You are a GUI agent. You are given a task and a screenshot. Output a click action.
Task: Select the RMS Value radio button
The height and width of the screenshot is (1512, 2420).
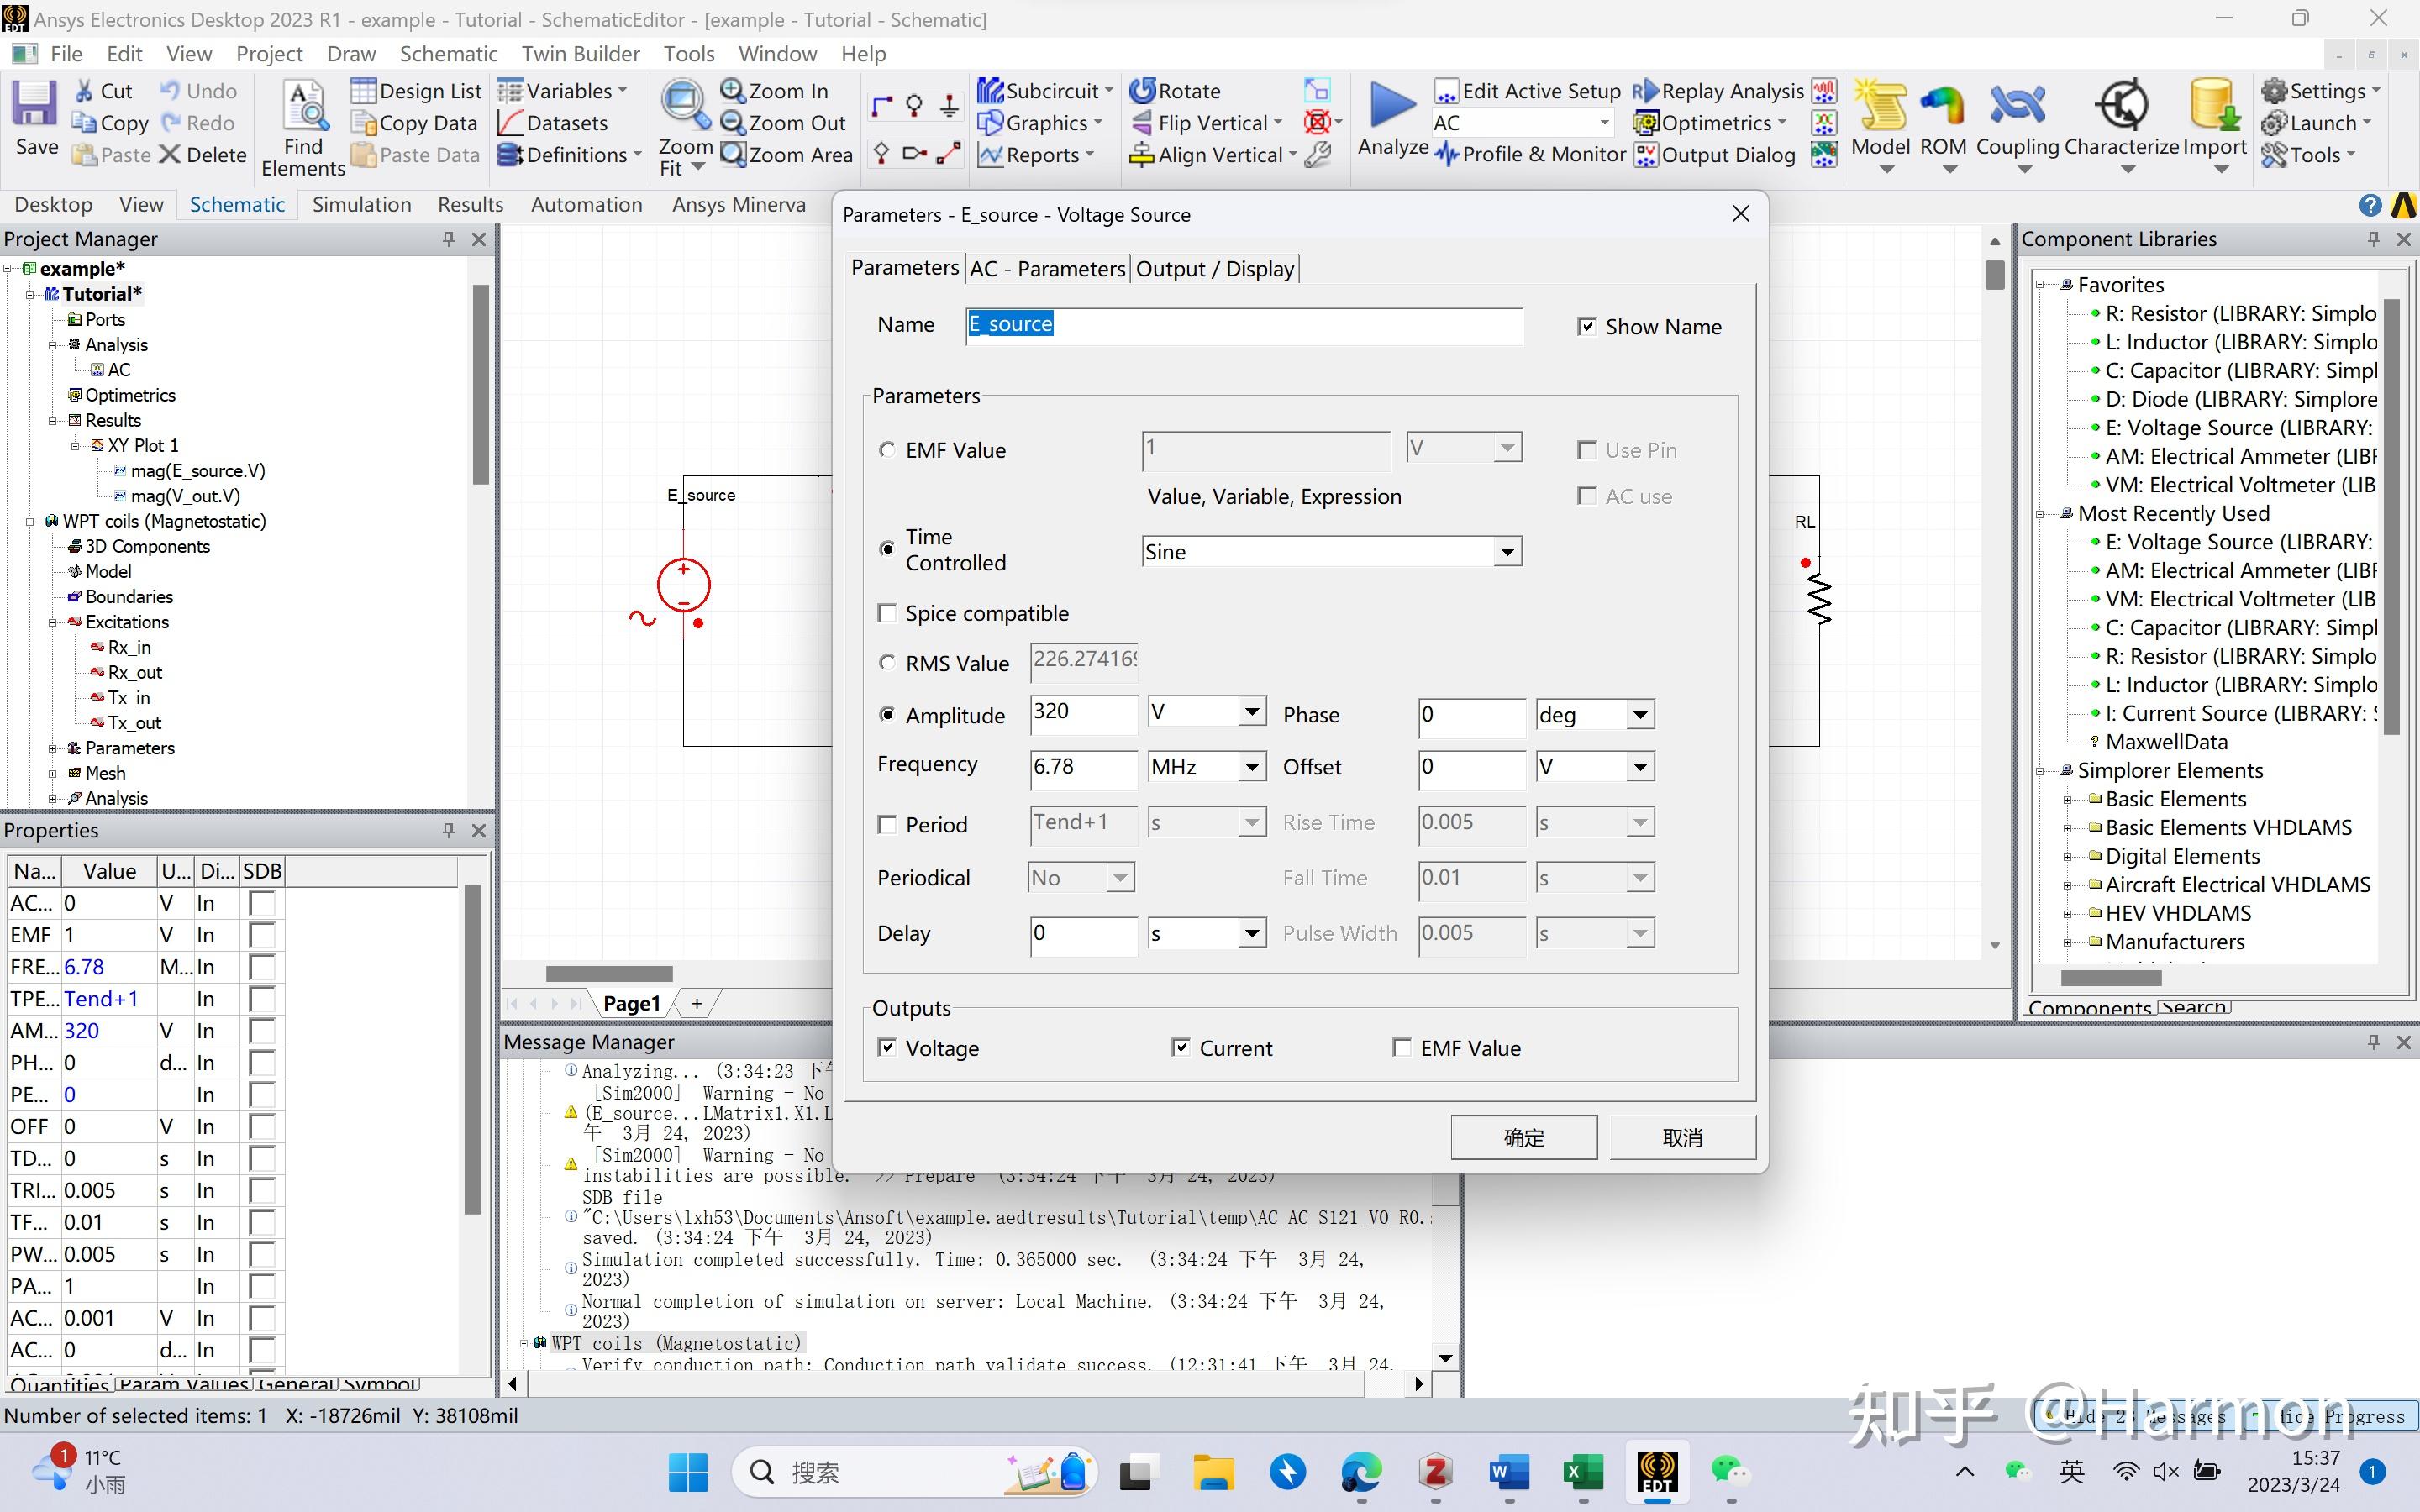[x=887, y=663]
